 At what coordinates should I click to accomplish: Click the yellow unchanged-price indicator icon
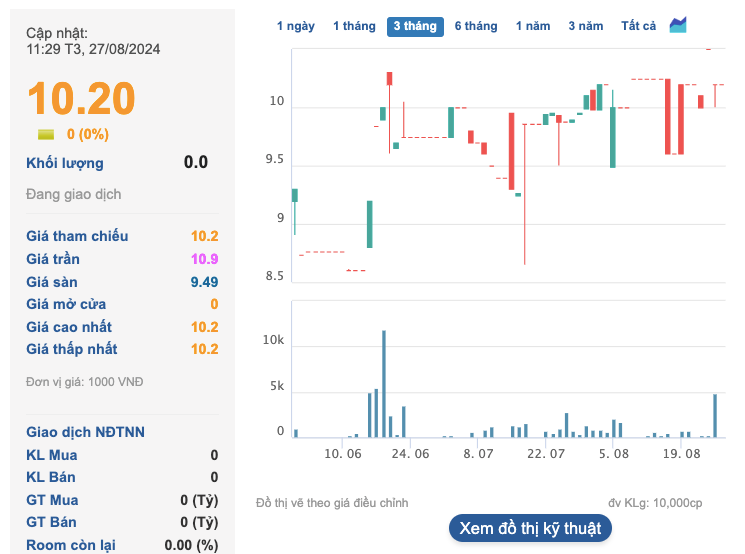click(x=46, y=135)
